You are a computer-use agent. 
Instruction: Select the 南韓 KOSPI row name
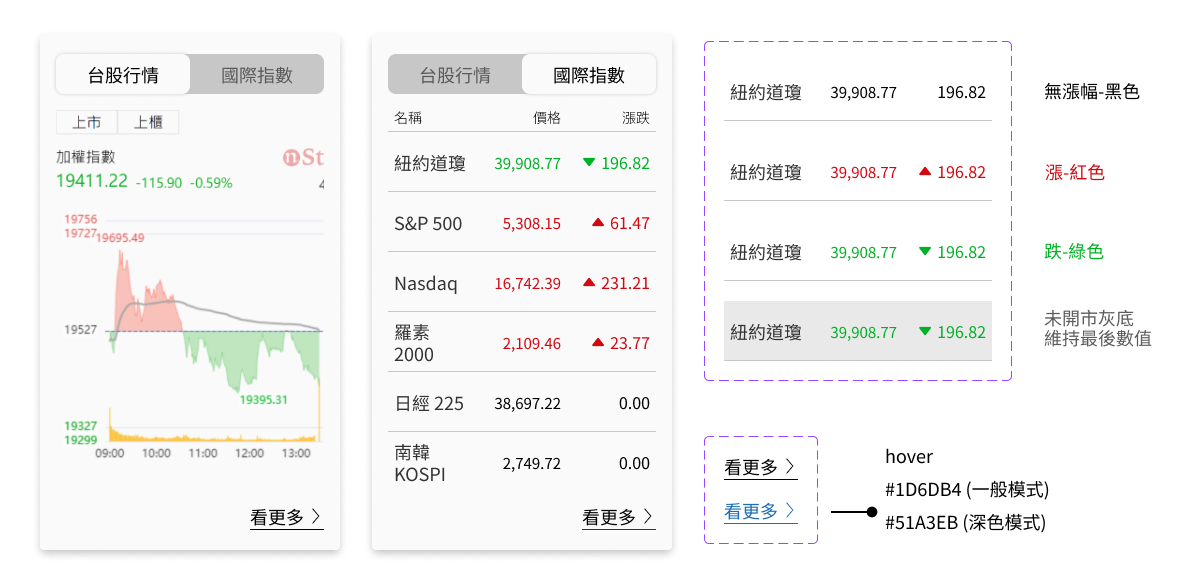(x=420, y=464)
